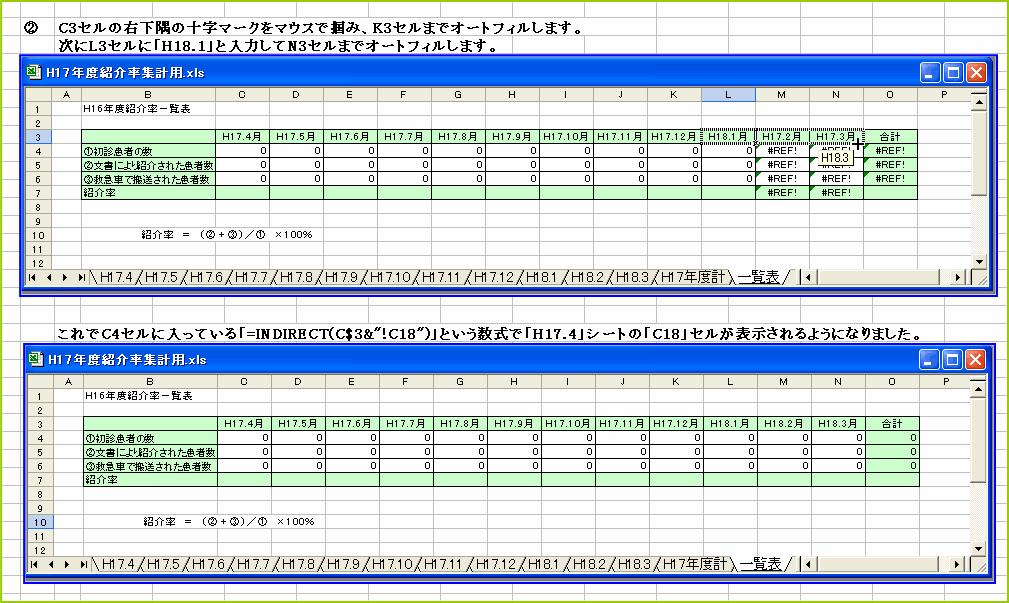The width and height of the screenshot is (1009, 603).
Task: Click the right arrow of the lower horizontal scrollbar
Action: (x=958, y=563)
